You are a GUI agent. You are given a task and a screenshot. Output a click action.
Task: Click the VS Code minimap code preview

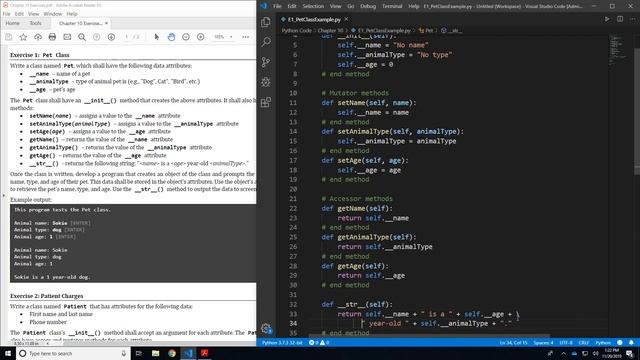tap(619, 50)
